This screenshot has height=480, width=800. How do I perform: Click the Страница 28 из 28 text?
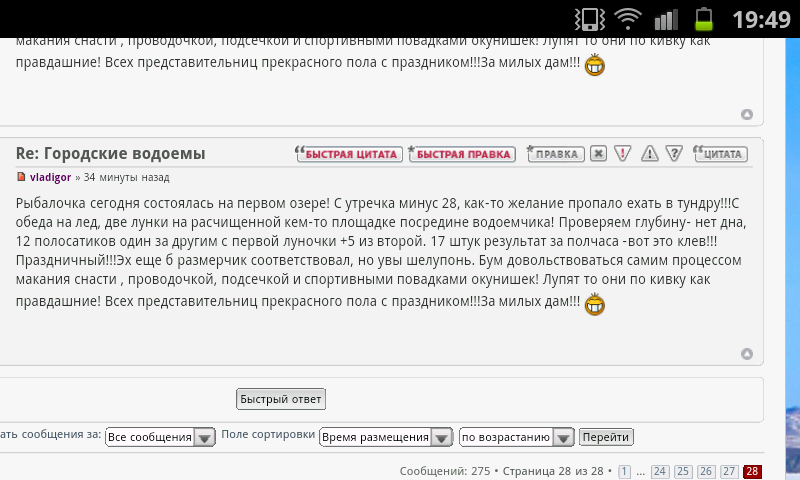point(553,471)
